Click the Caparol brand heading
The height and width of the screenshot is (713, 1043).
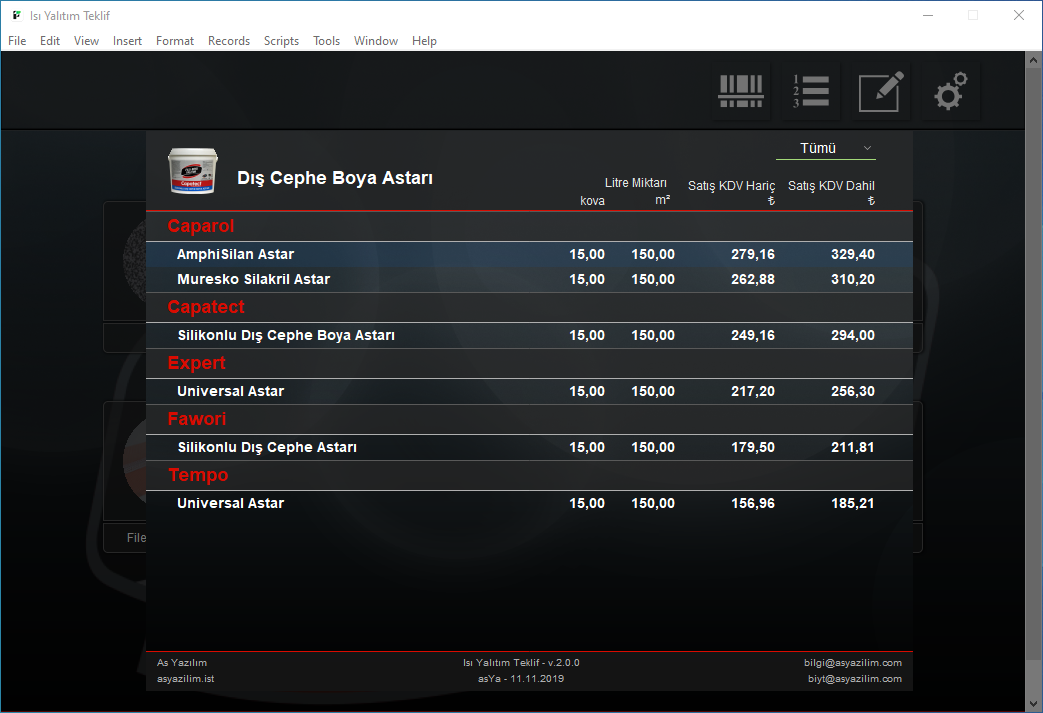(201, 226)
